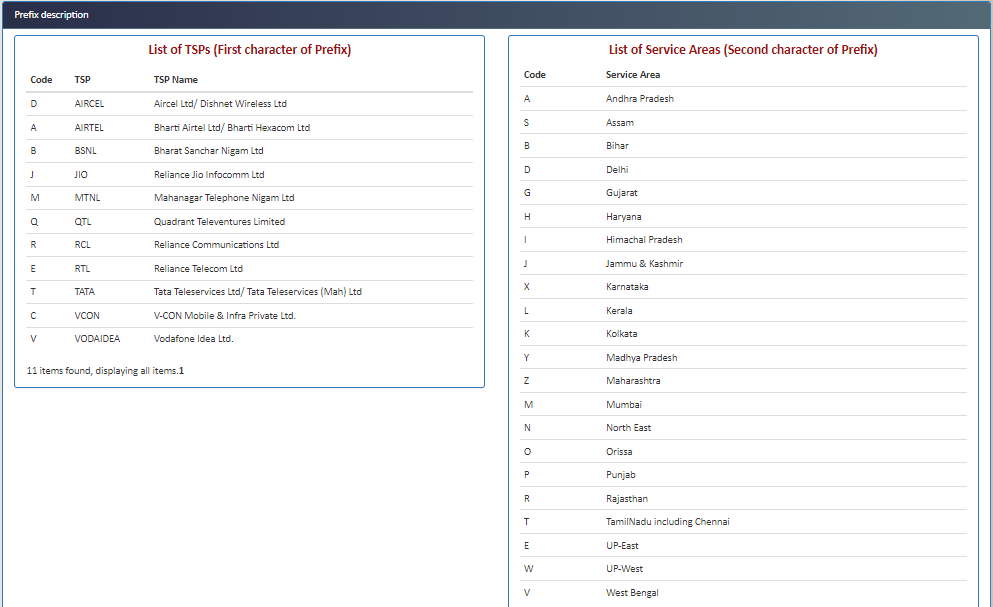
Task: Select the MTNL TSP cell
Action: click(x=87, y=198)
